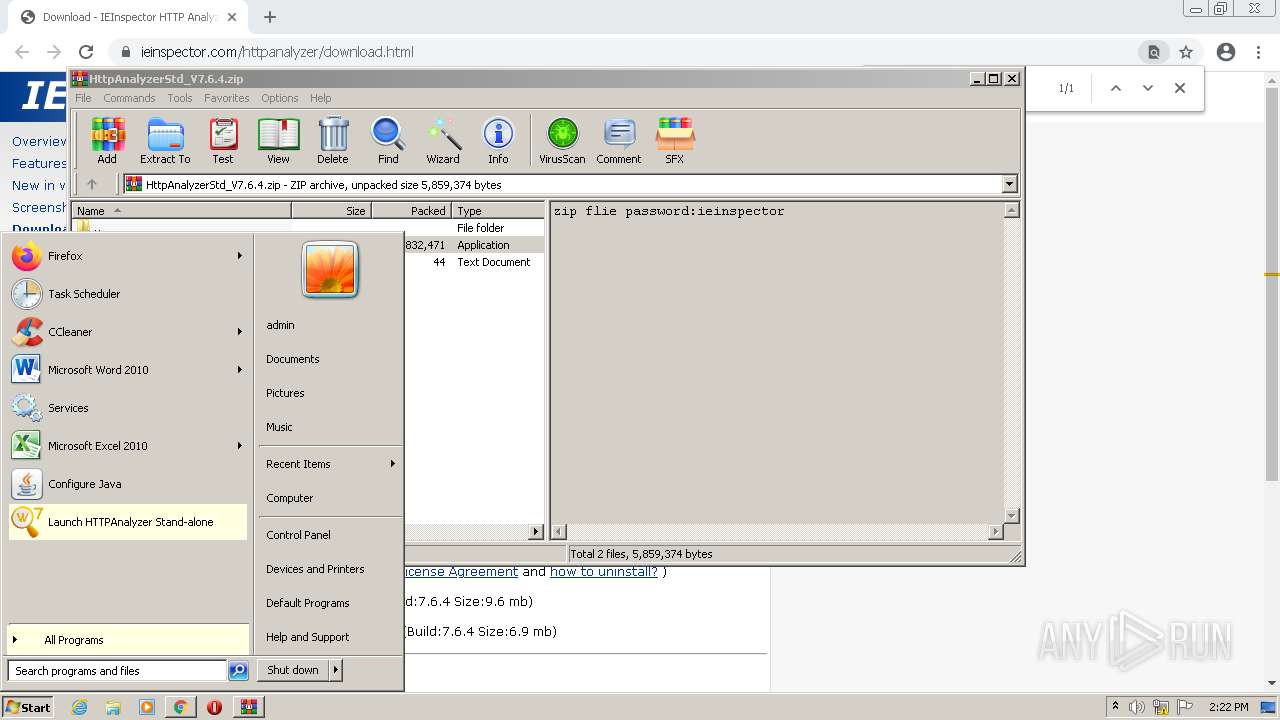Viewport: 1280px width, 720px height.
Task: Click the Shut down button
Action: (293, 670)
